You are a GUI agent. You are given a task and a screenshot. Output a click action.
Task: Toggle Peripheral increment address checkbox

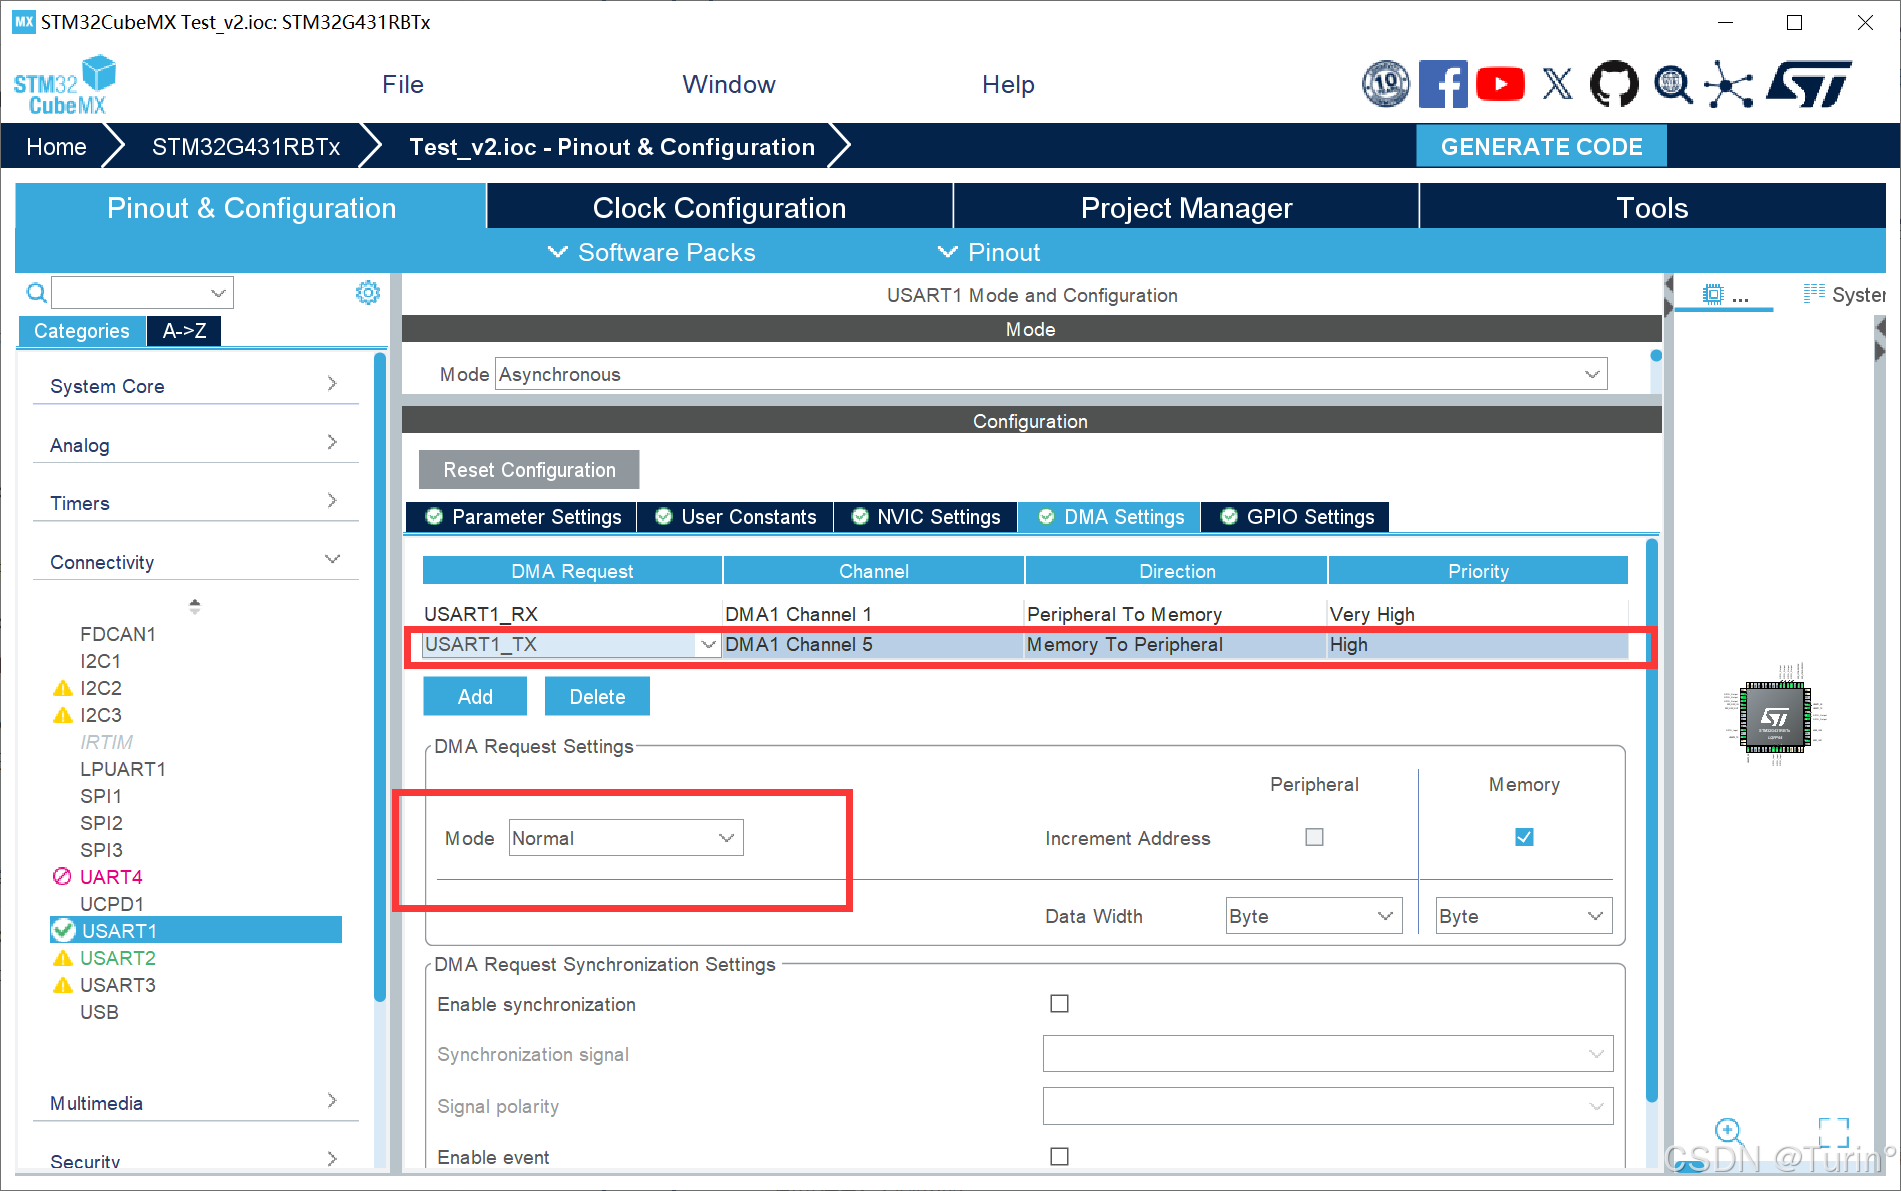pos(1314,837)
